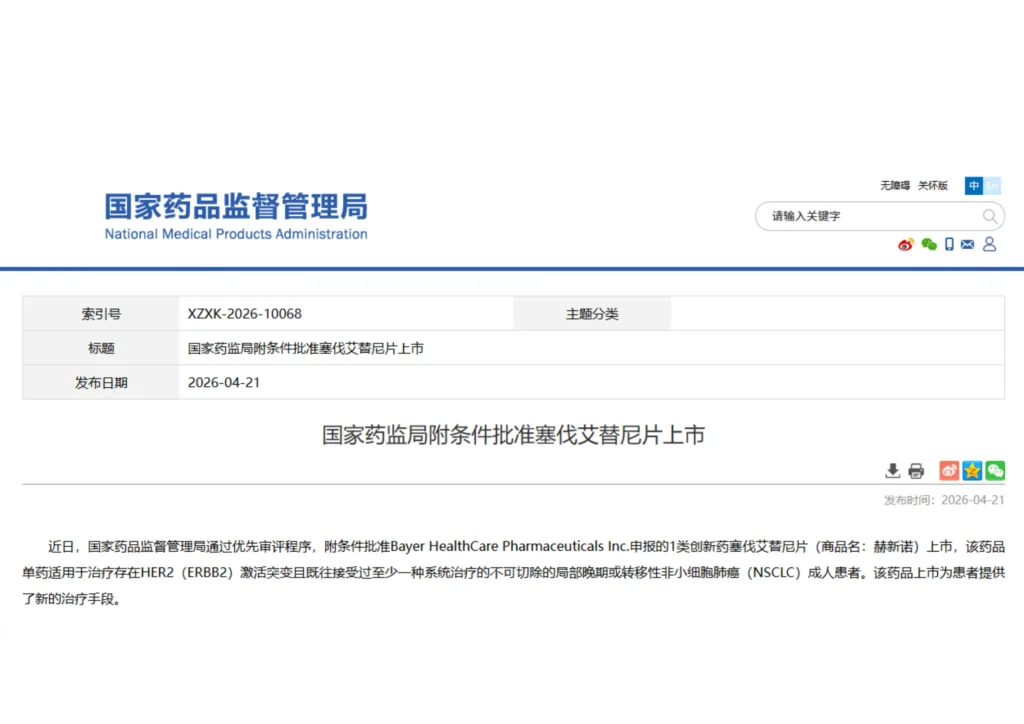Screen dimensions: 1024x724
Task: Switch language to English (En)
Action: coord(992,185)
